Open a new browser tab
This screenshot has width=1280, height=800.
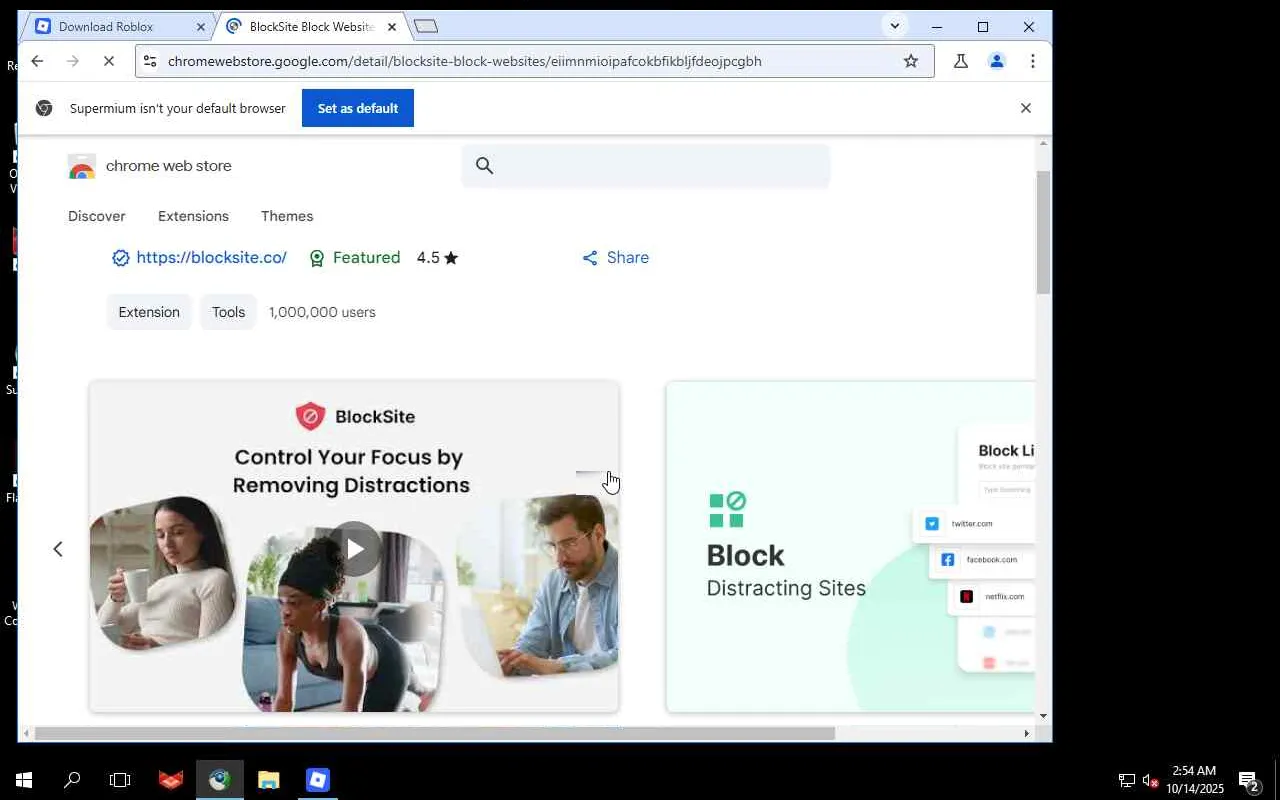[x=425, y=26]
